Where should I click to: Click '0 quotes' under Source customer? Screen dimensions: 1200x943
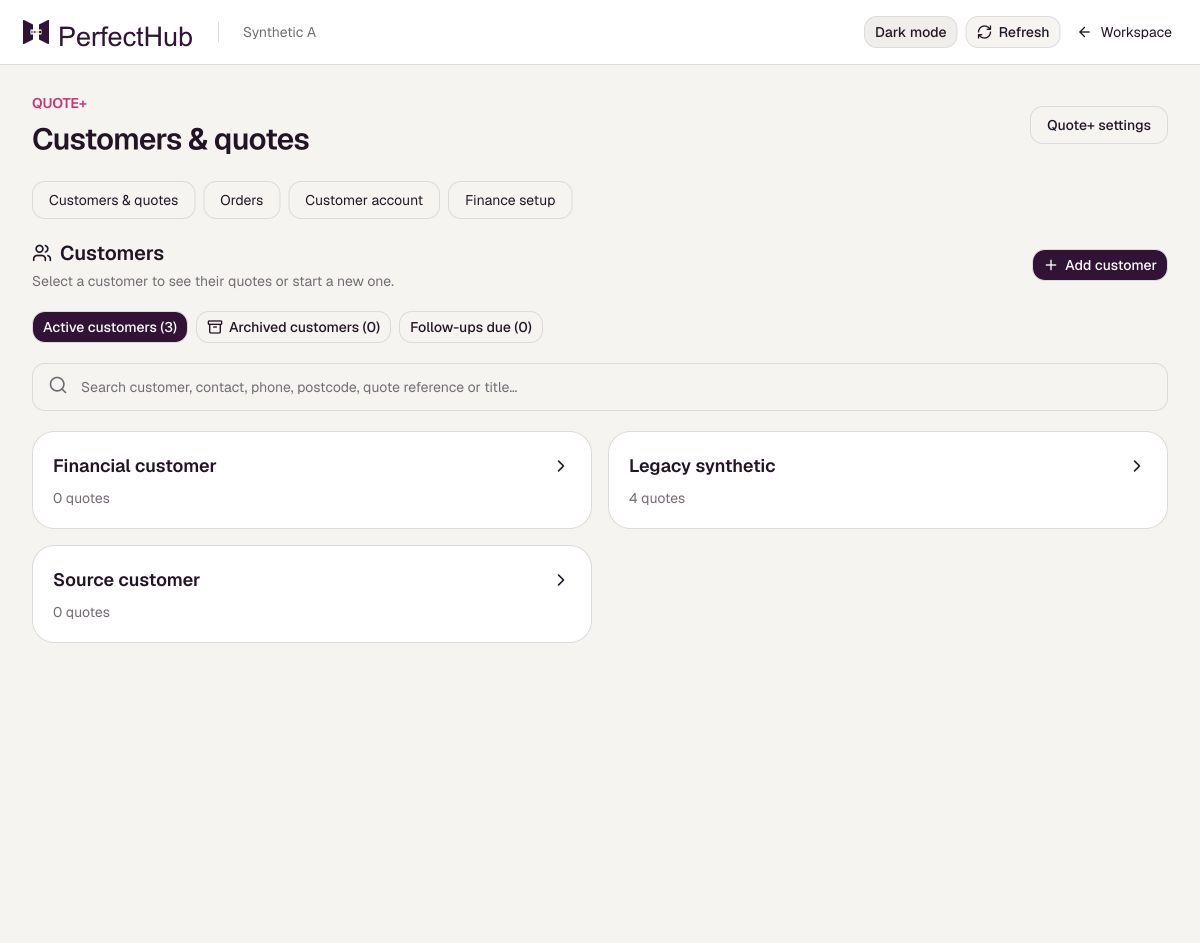coord(81,612)
